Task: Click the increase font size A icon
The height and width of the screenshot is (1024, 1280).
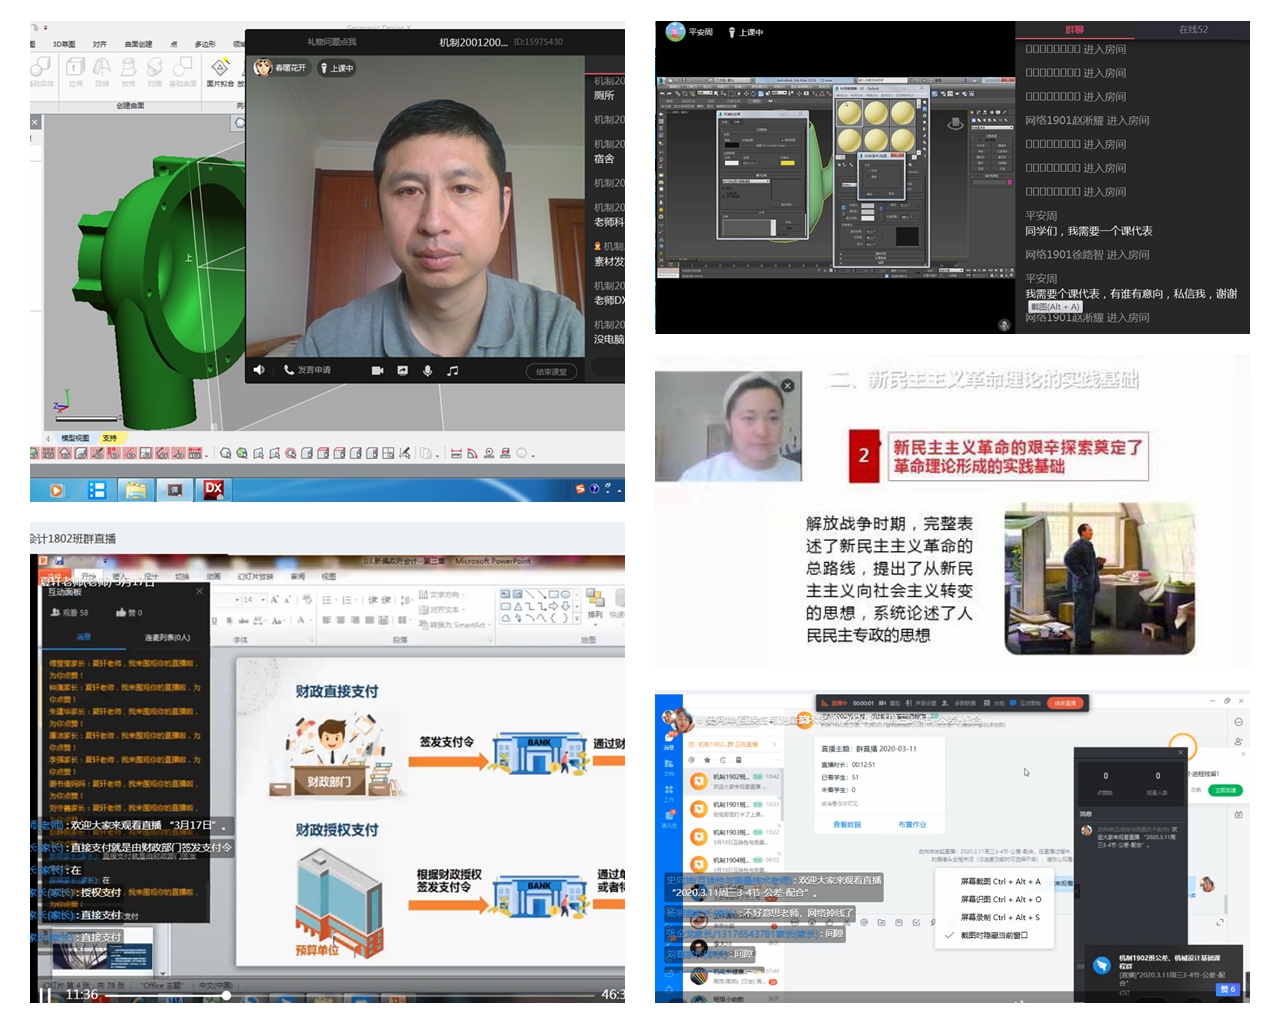Action: click(275, 600)
